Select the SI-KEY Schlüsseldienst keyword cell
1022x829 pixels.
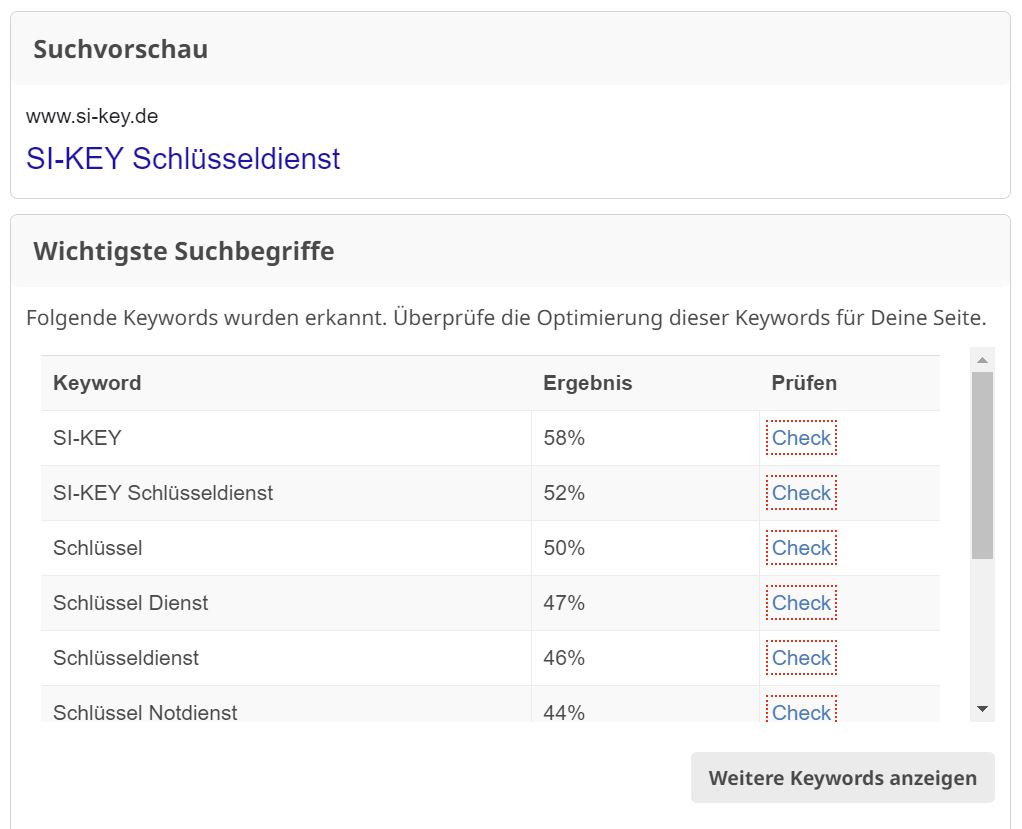tap(285, 493)
